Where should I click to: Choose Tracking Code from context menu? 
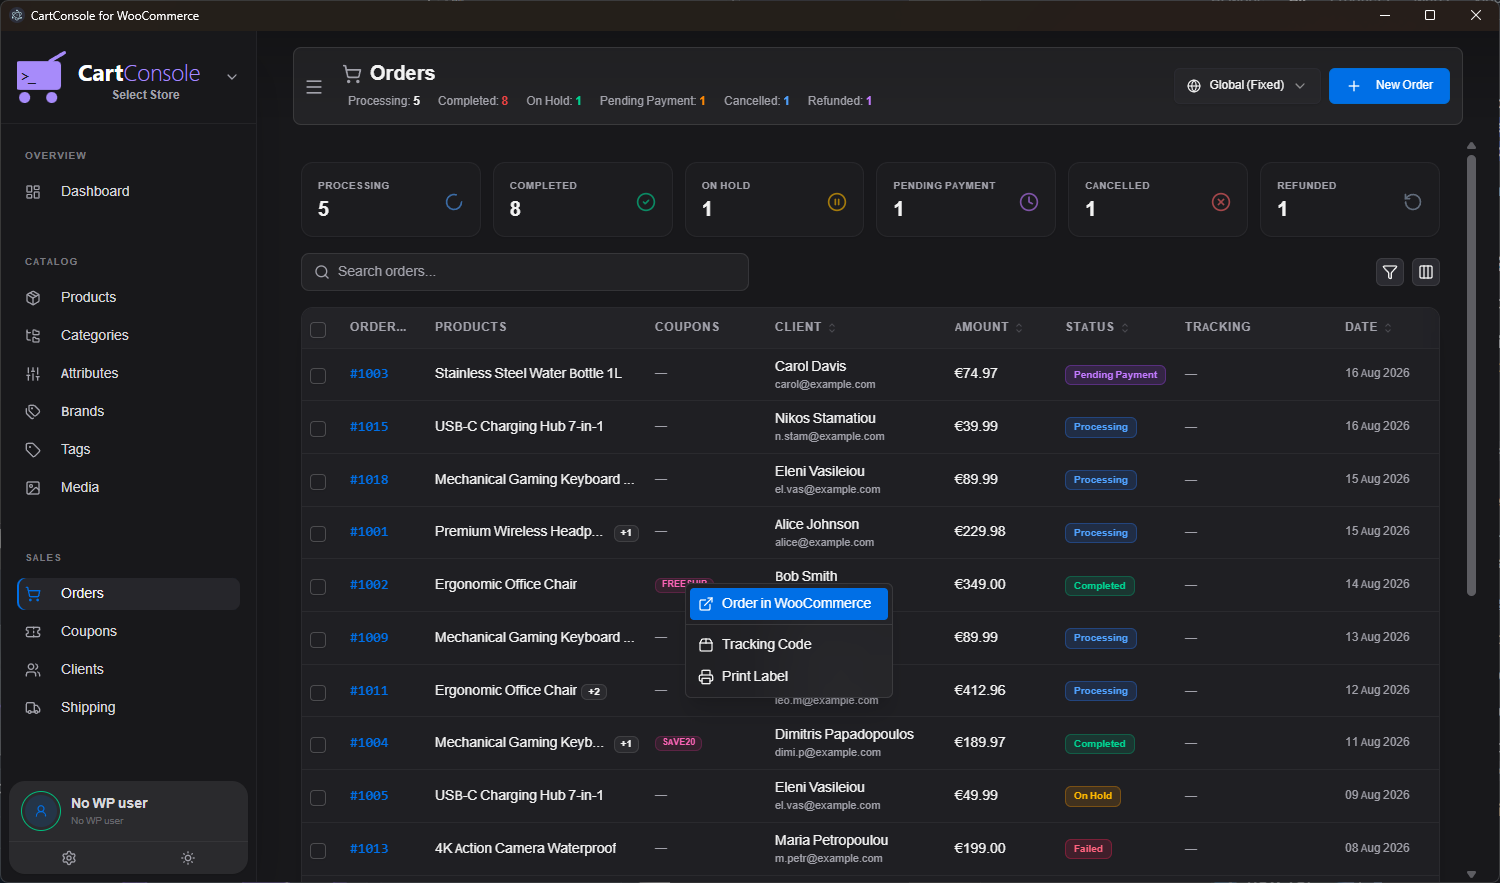789,645
